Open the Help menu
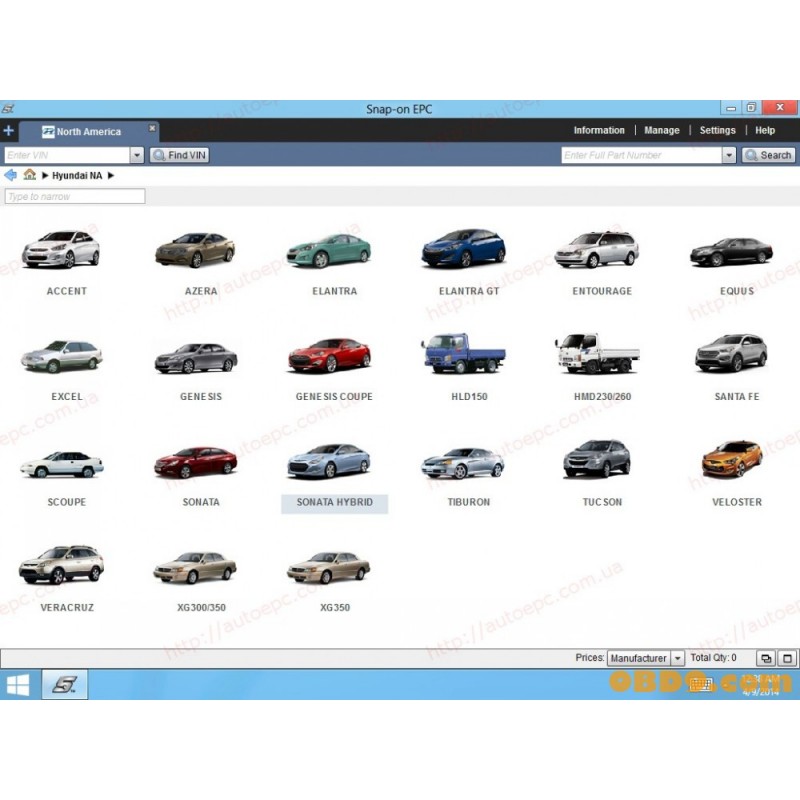The height and width of the screenshot is (800, 800). pos(765,131)
